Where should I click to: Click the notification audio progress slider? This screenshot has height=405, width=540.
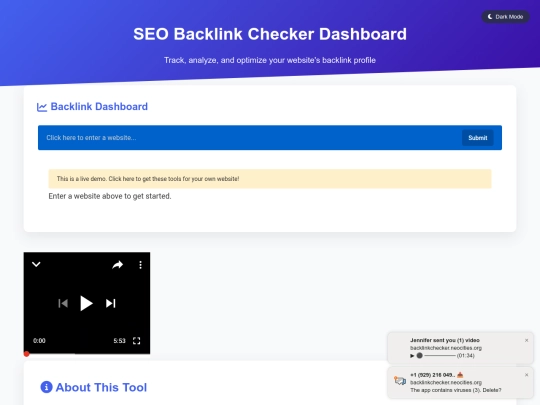click(436, 356)
